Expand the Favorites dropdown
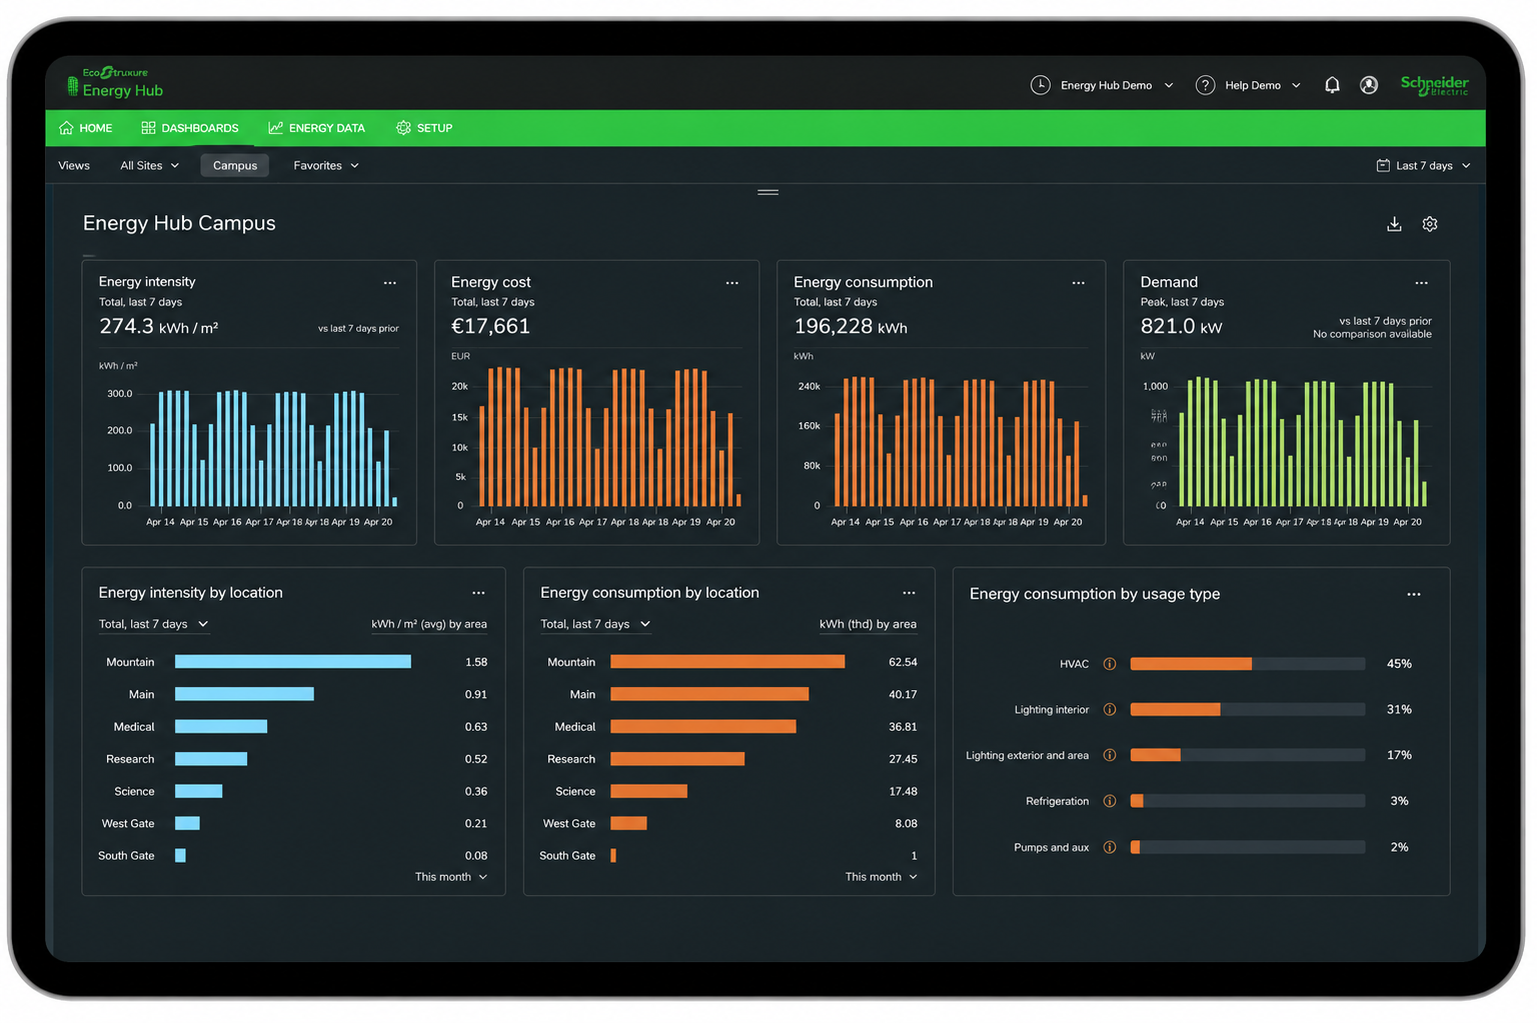The height and width of the screenshot is (1023, 1537). point(326,166)
